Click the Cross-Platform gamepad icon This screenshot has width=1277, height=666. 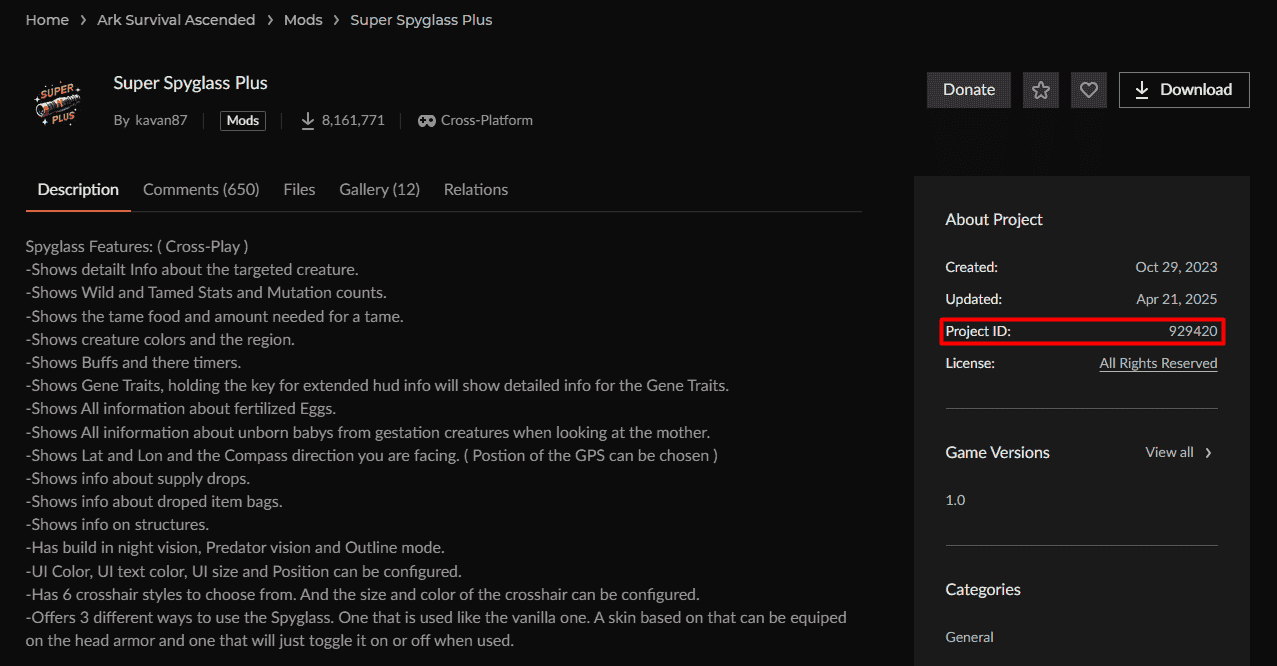point(426,121)
